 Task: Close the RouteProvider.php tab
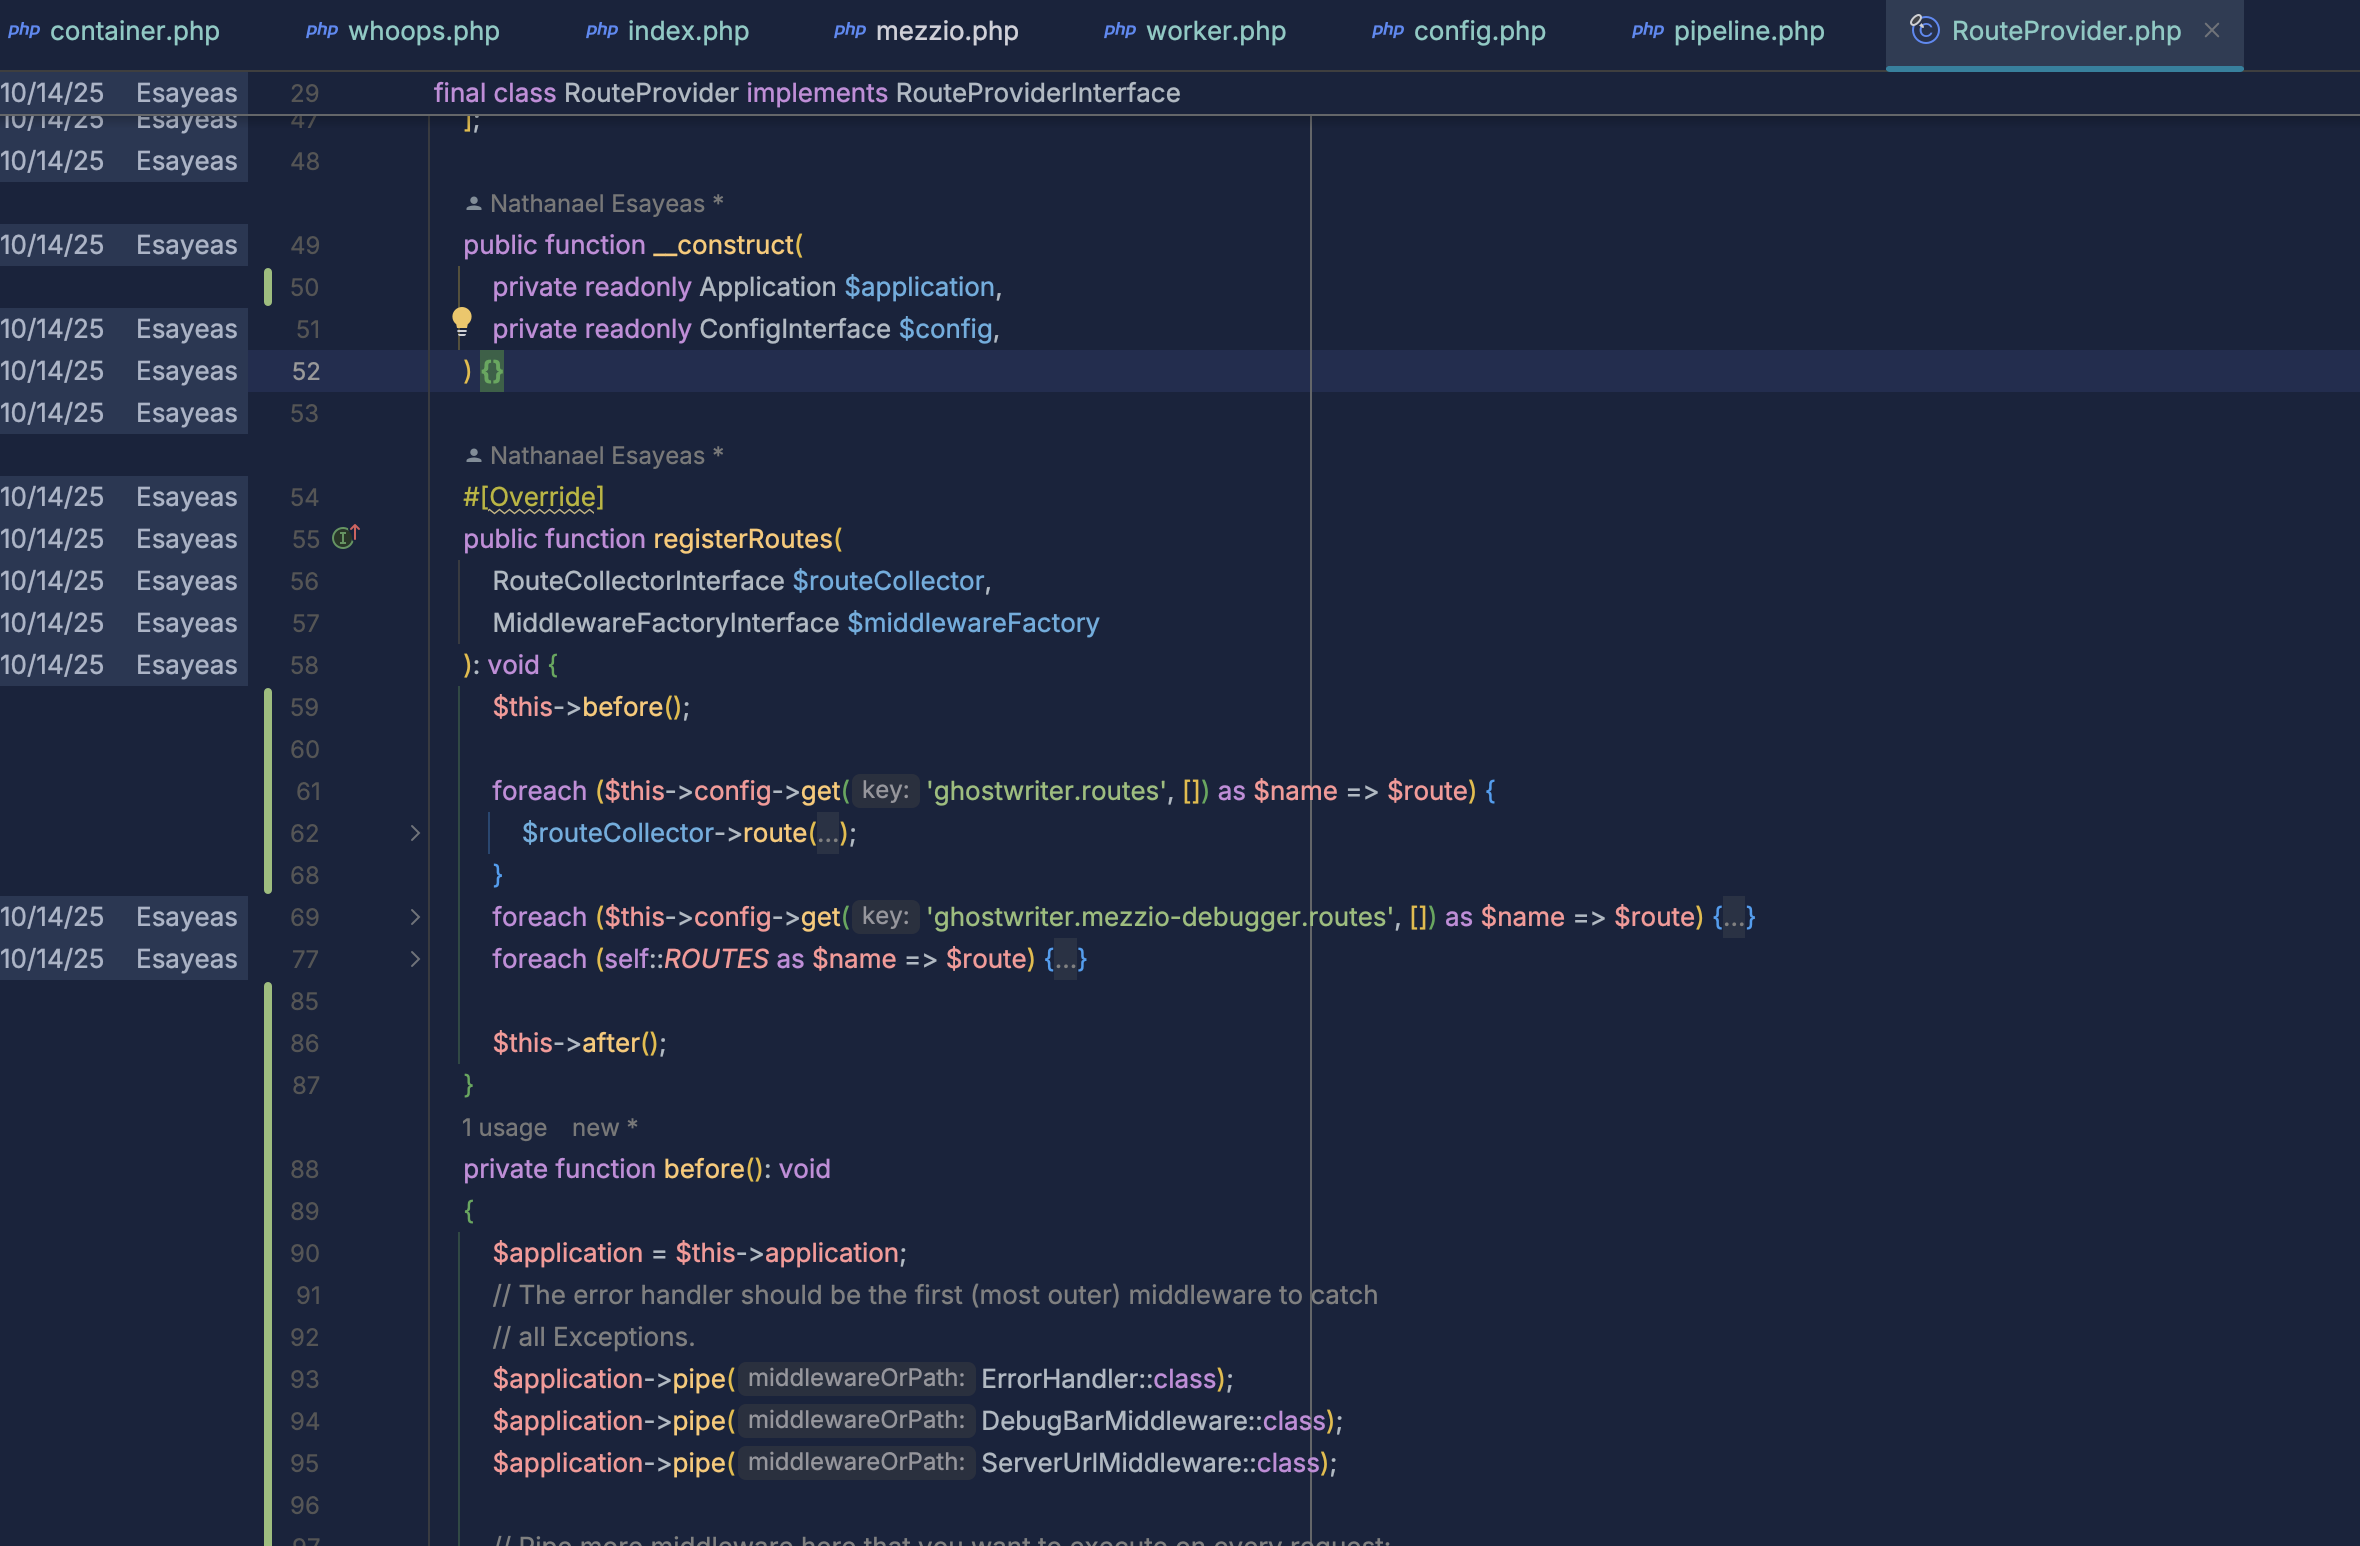point(2212,31)
